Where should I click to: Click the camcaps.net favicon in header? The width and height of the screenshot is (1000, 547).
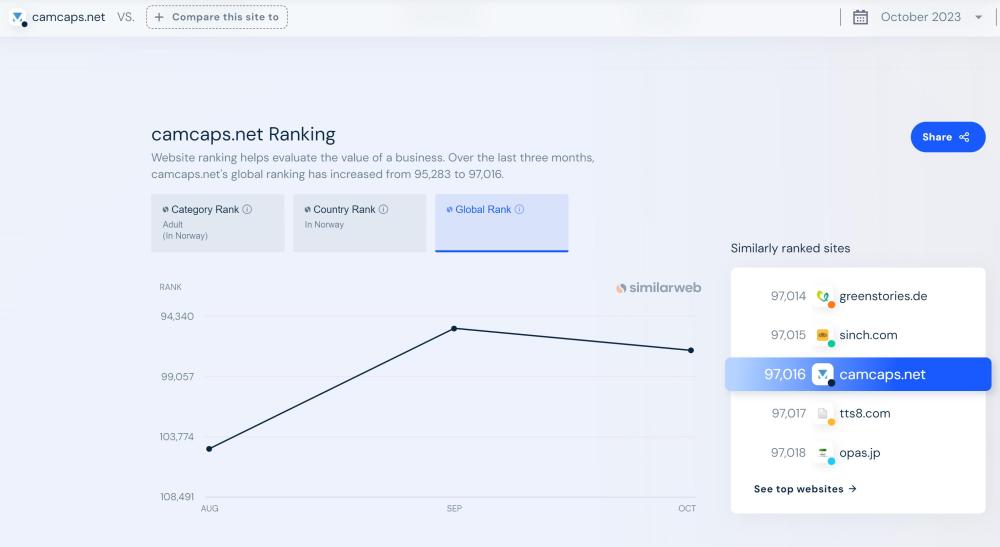(x=18, y=18)
